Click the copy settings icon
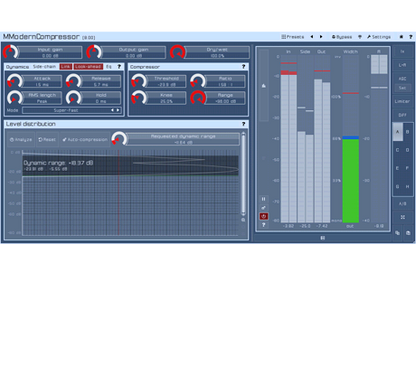This screenshot has height=376, width=416. click(397, 233)
